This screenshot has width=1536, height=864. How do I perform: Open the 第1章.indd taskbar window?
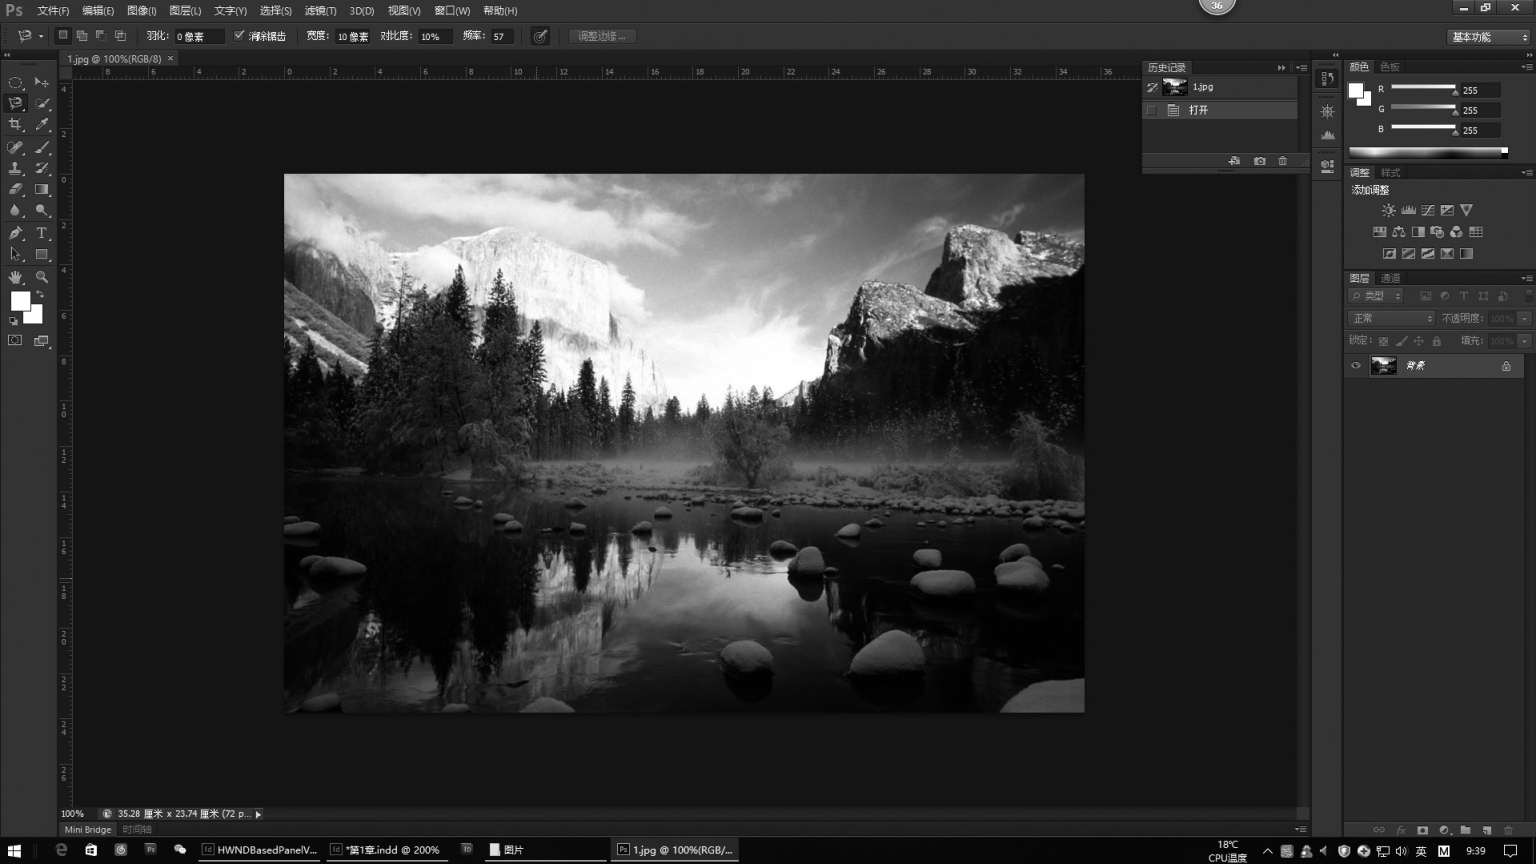coord(385,850)
